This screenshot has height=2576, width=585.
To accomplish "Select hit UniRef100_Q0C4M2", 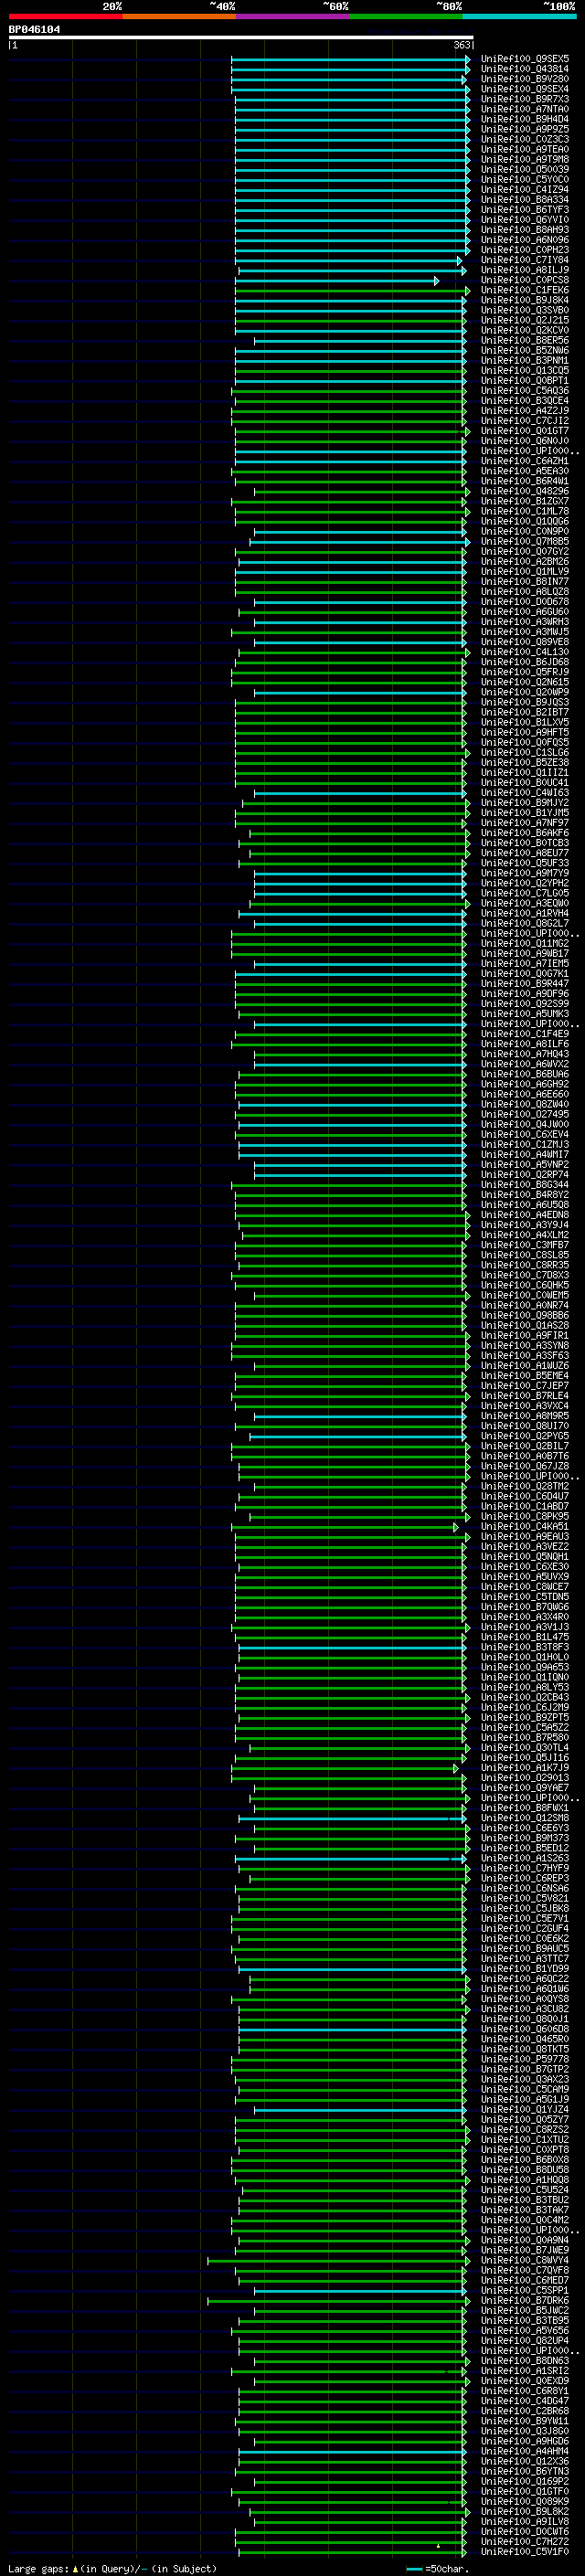I will [x=524, y=2220].
